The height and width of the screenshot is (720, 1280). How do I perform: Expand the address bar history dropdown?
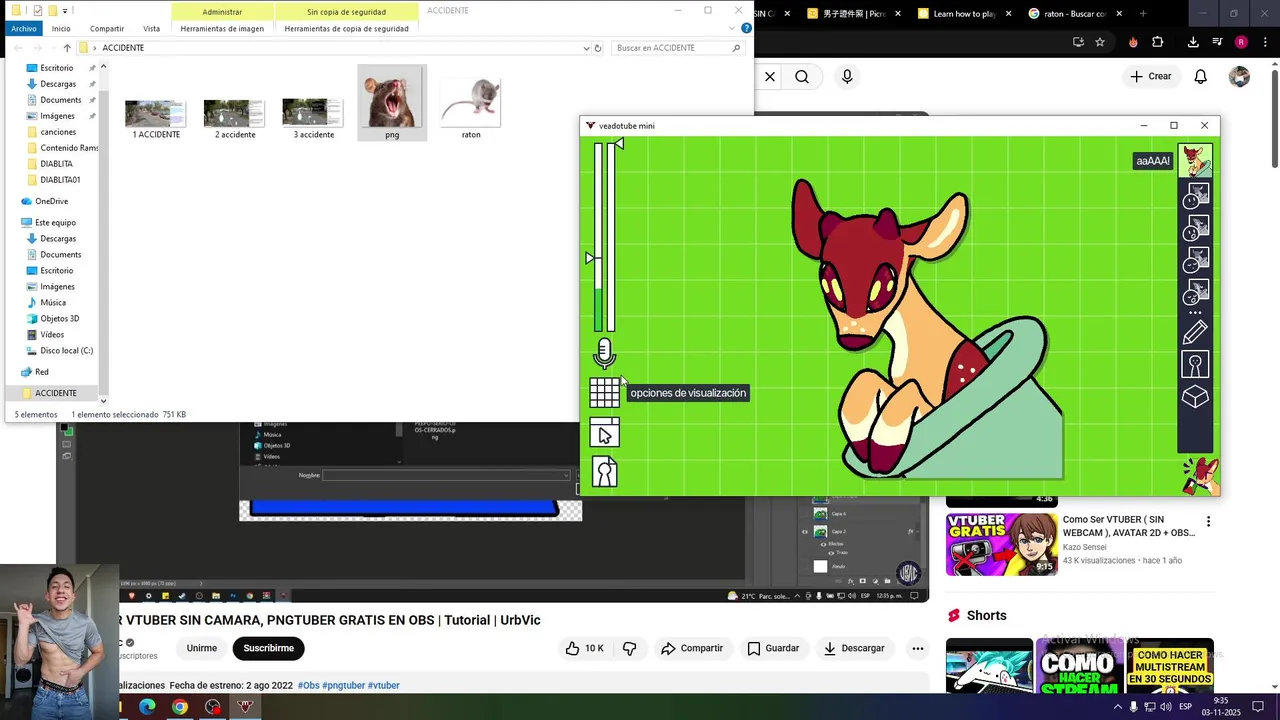586,48
